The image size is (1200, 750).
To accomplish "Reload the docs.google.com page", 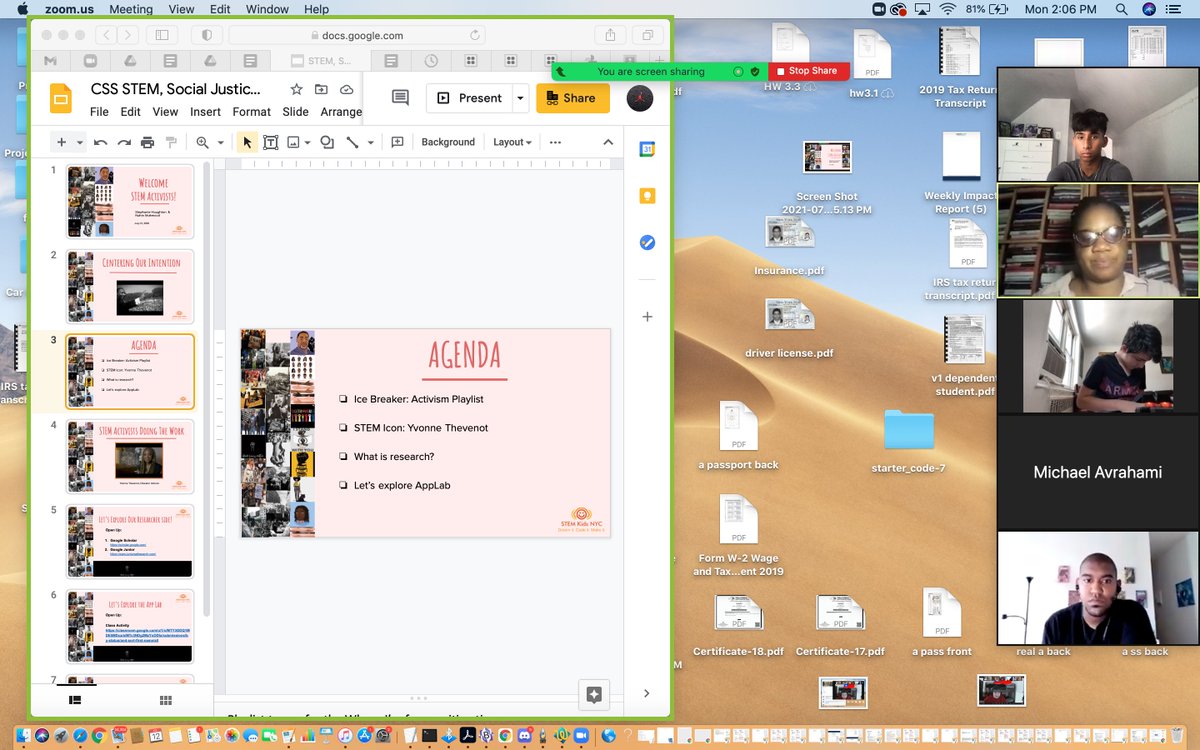I will [474, 35].
